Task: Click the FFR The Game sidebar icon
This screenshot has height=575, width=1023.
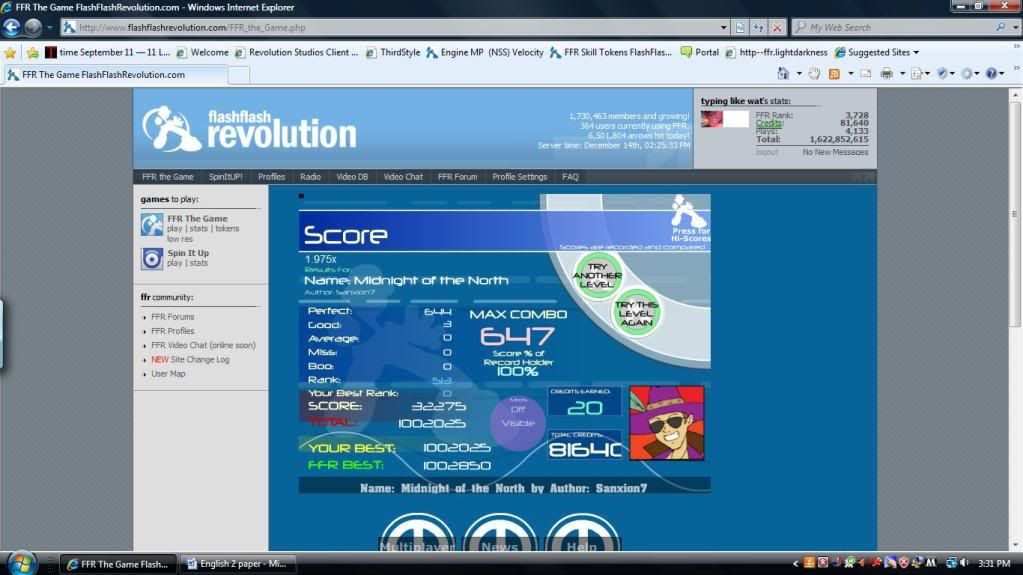Action: (x=152, y=226)
